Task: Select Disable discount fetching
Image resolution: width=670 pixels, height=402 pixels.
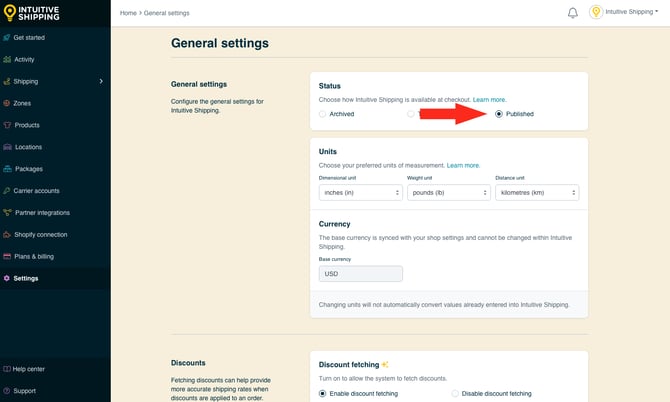Action: pyautogui.click(x=455, y=393)
